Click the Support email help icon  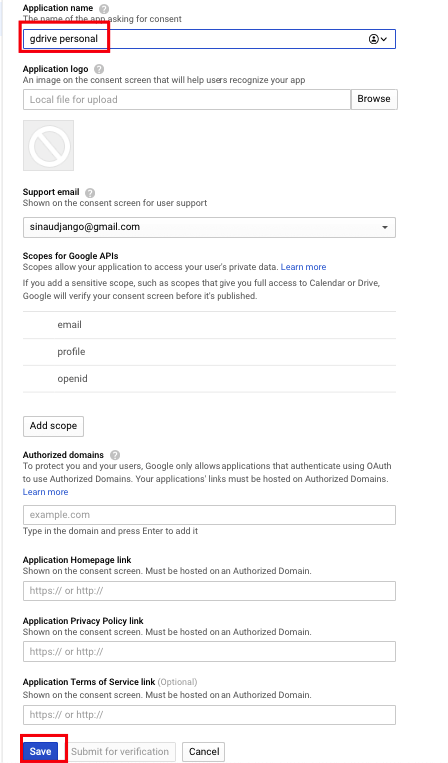tap(90, 192)
